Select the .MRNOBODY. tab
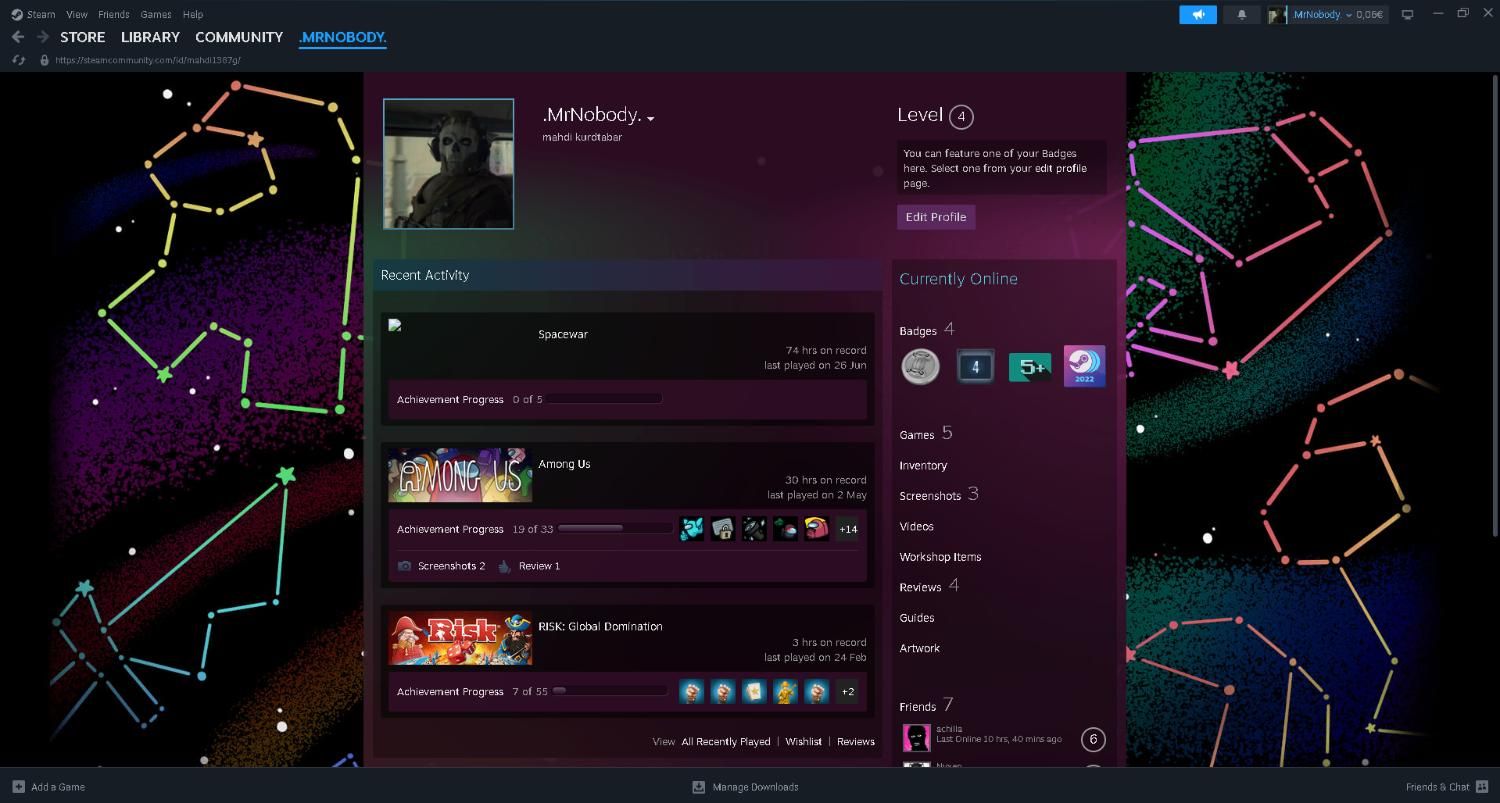 click(x=342, y=37)
